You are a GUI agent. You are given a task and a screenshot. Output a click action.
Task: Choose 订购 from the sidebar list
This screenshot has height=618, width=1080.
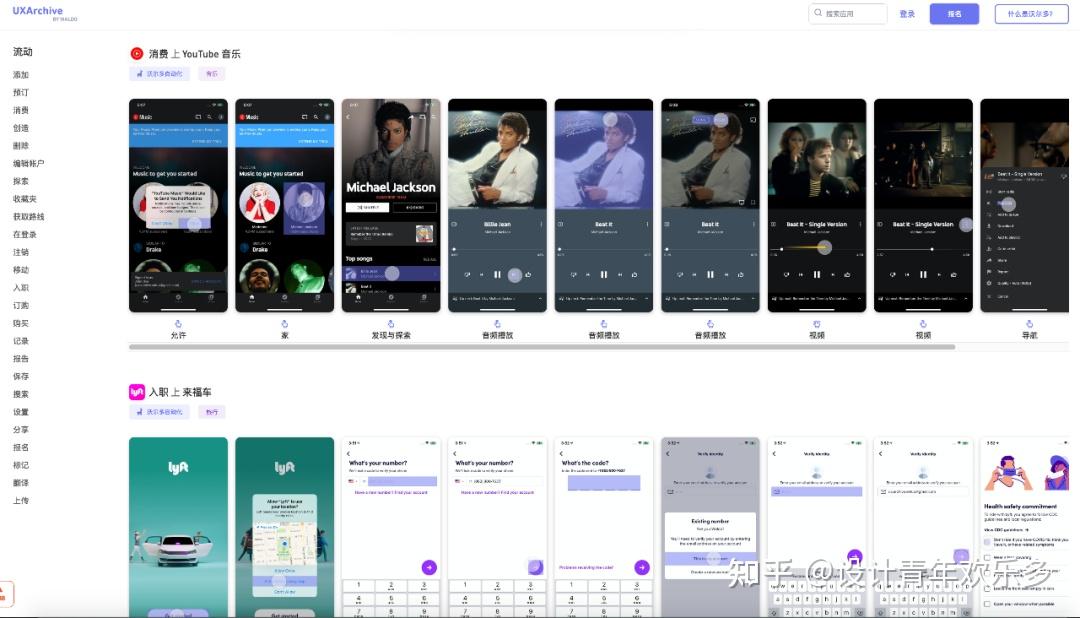point(21,305)
